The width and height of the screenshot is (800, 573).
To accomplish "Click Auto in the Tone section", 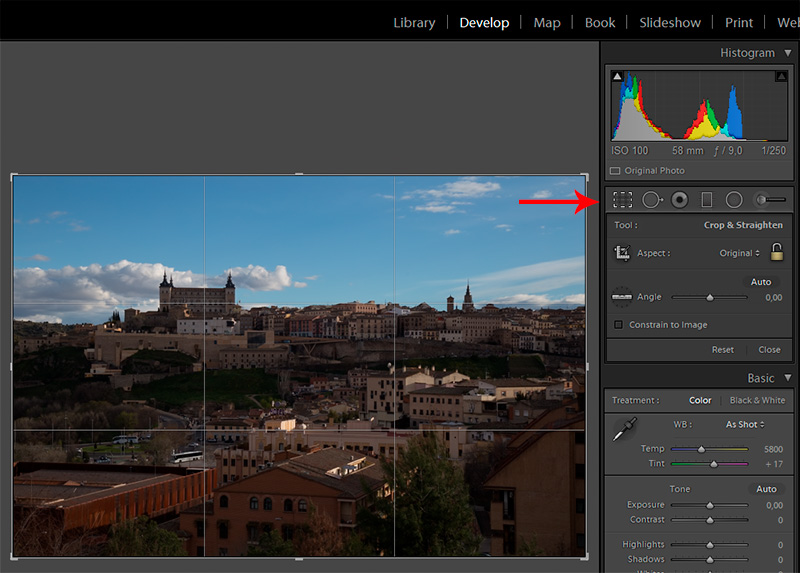I will coord(766,489).
